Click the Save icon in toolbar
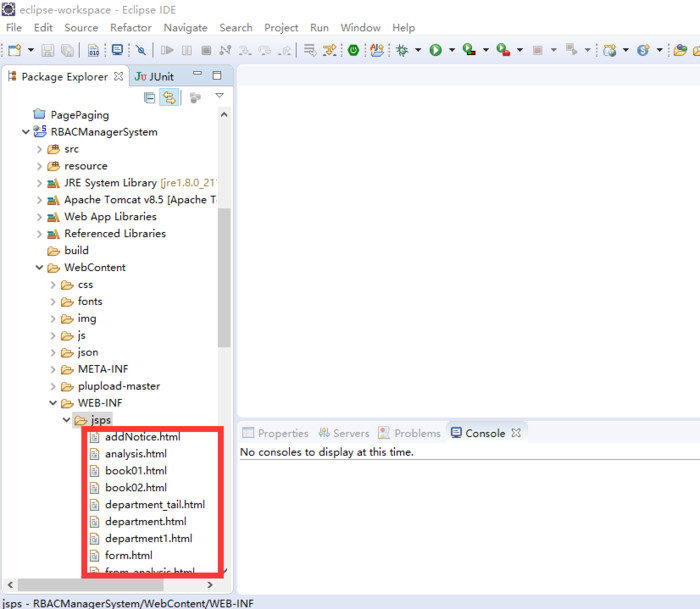The height and width of the screenshot is (609, 700). 48,50
